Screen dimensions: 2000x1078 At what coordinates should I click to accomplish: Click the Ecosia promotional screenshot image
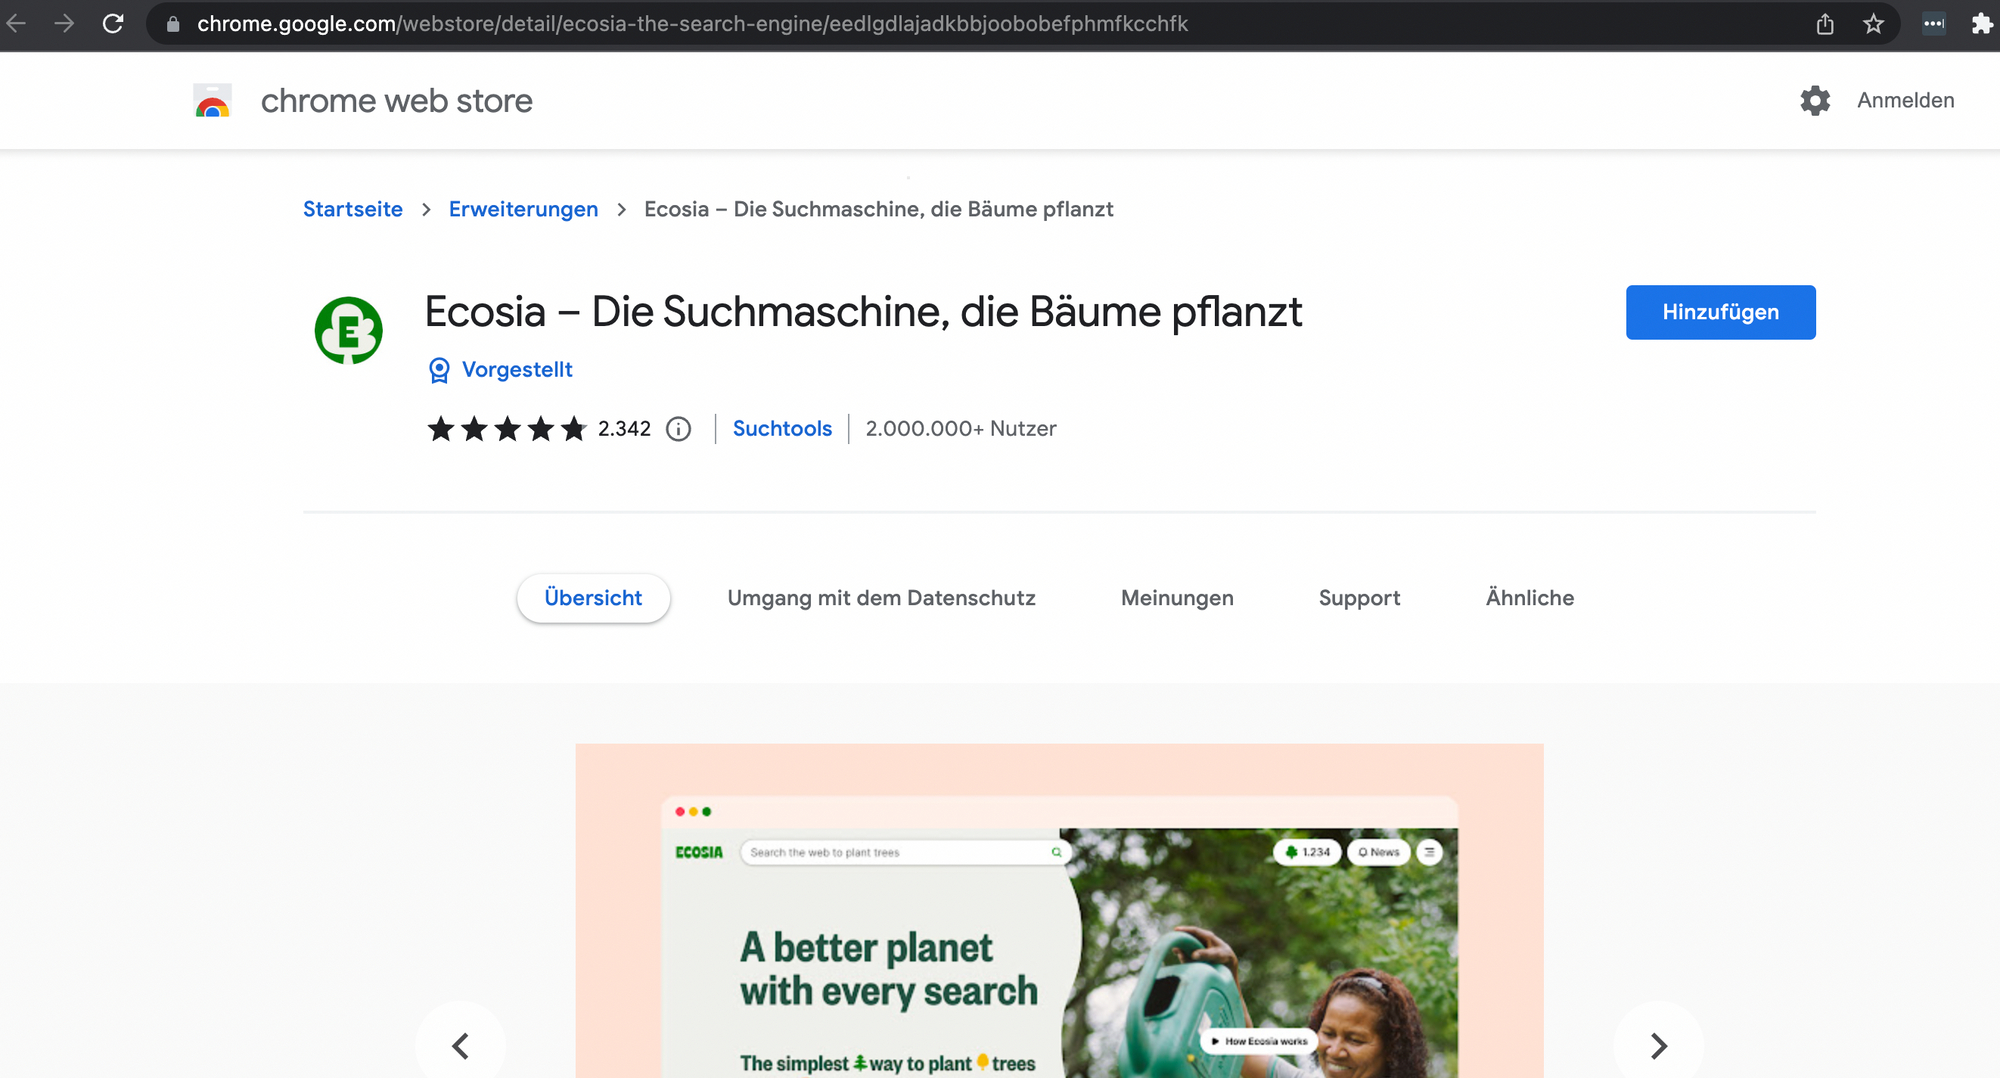1059,910
